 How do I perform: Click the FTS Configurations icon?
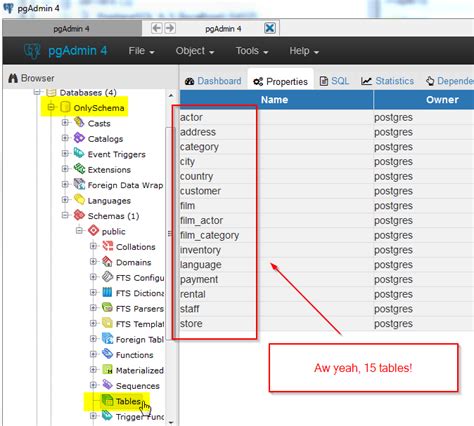[107, 277]
